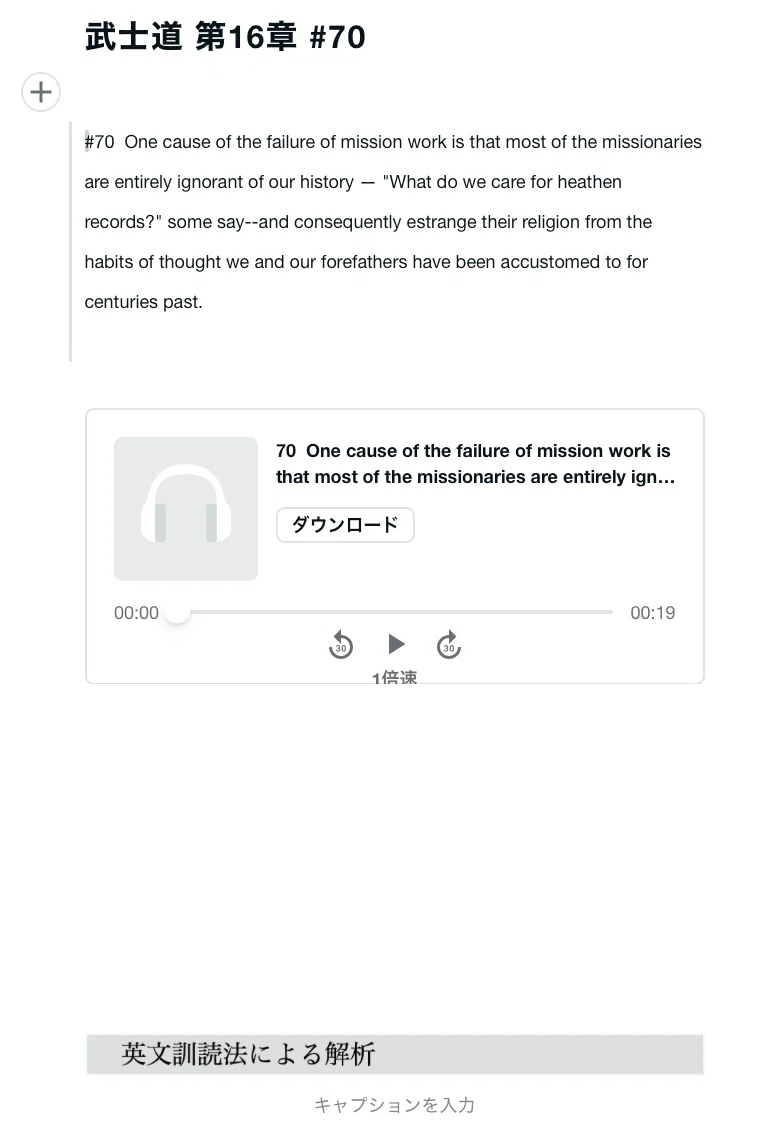
Task: Place cursor after 'centuries past.'
Action: coord(203,302)
